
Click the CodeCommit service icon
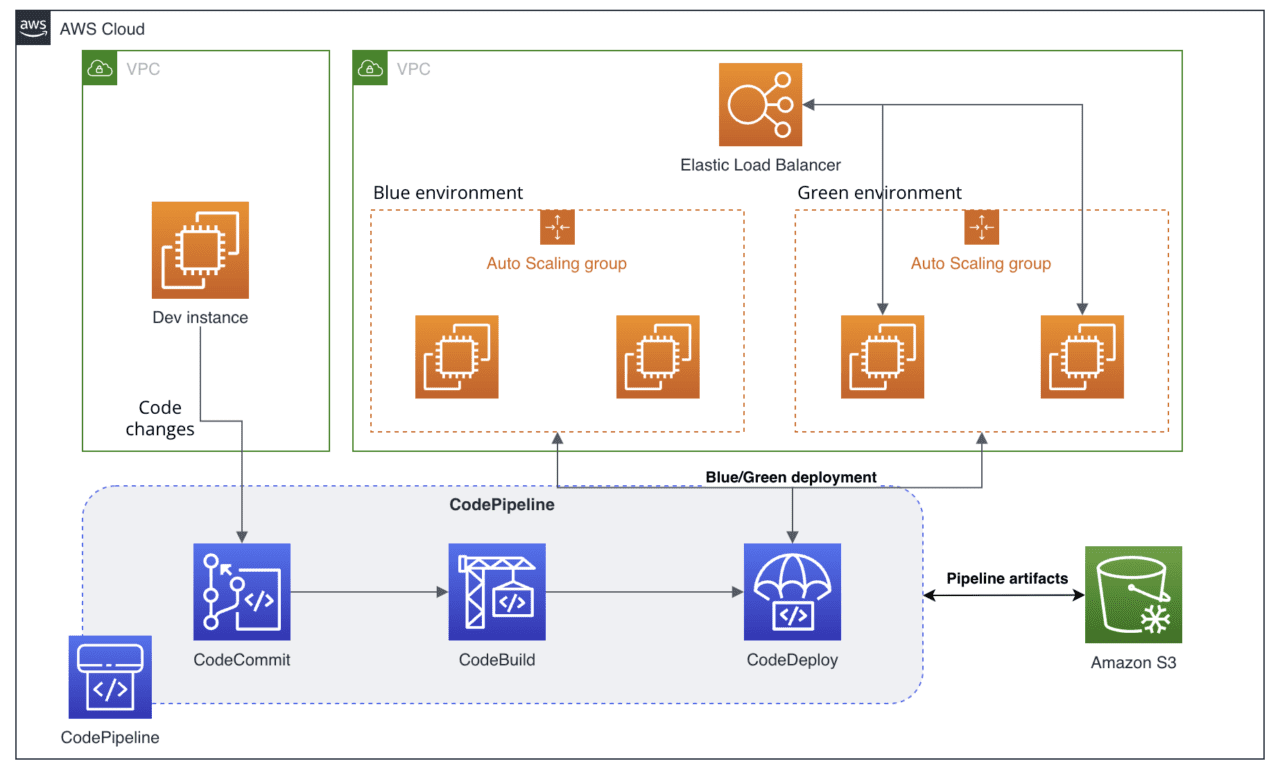click(242, 592)
